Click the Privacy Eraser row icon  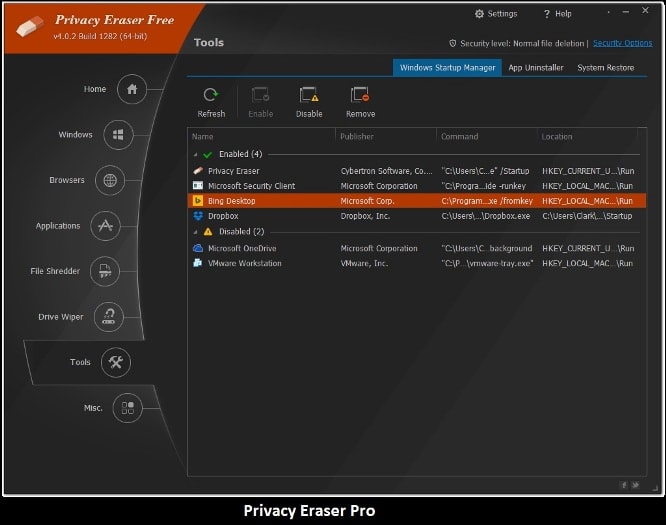click(x=198, y=171)
